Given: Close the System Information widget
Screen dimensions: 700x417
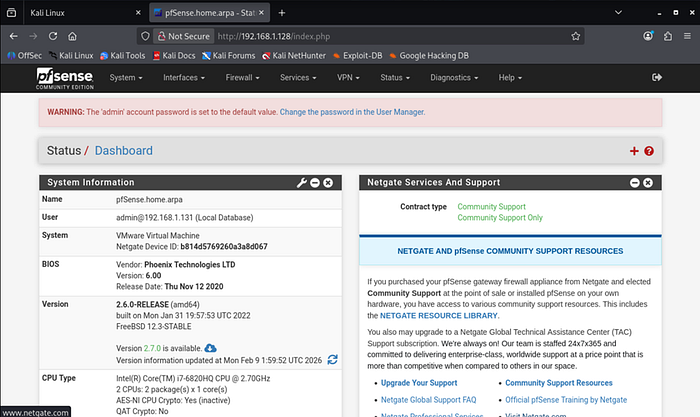Looking at the screenshot, I should pyautogui.click(x=328, y=183).
